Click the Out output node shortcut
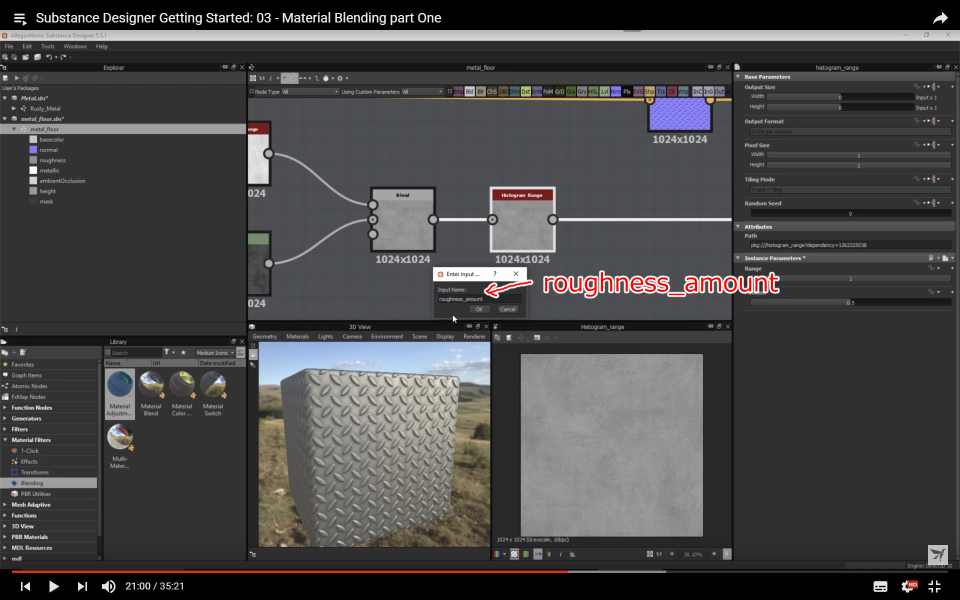Screen dimensions: 960x600 point(719,91)
